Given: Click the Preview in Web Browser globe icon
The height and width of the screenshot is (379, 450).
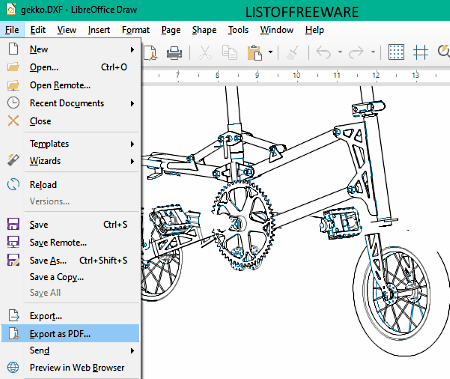Looking at the screenshot, I should [13, 367].
